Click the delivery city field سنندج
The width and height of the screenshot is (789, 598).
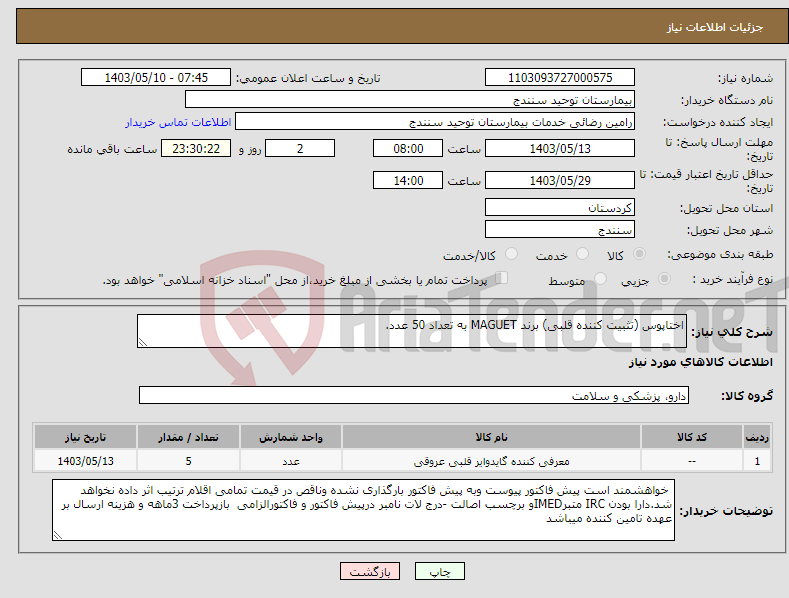tap(560, 230)
